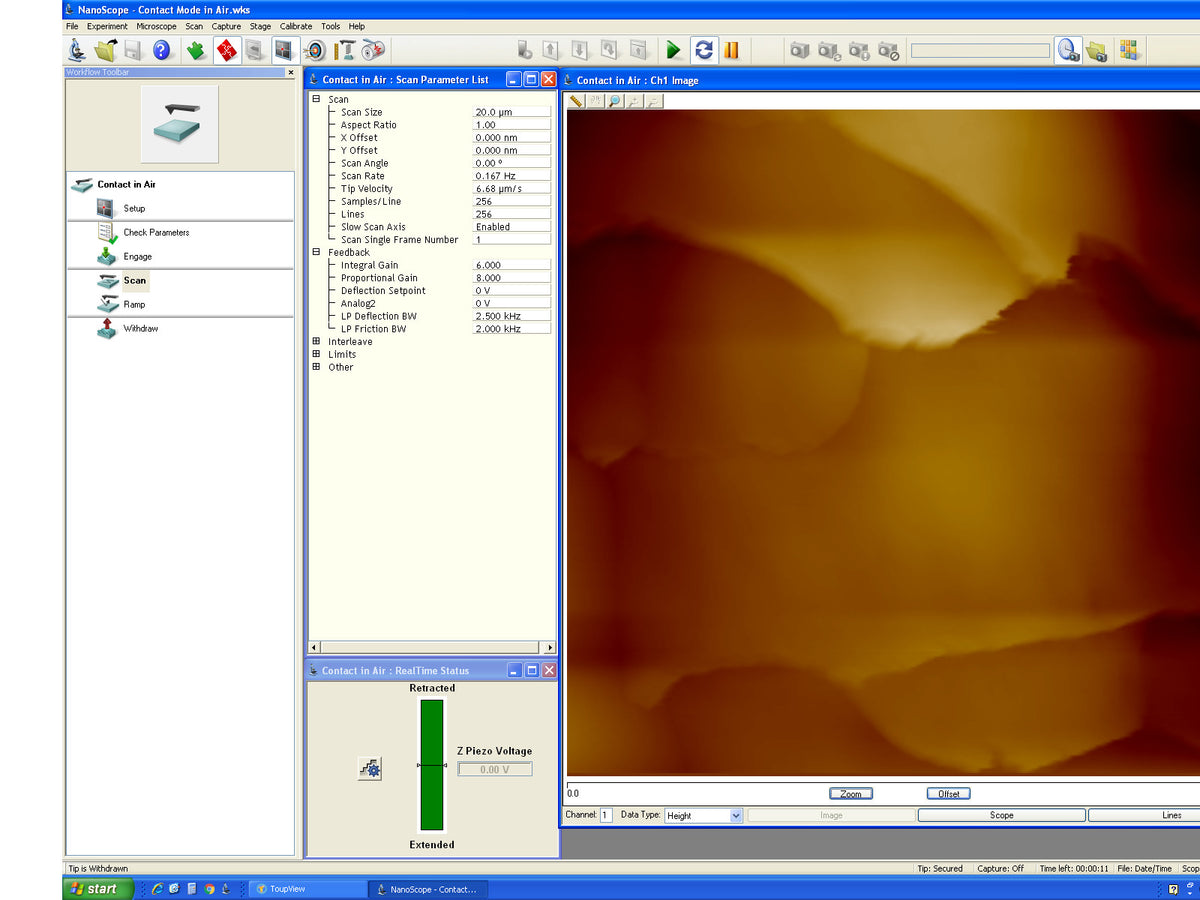Click the NanoScope taskbar button
Image resolution: width=1200 pixels, height=900 pixels.
coord(430,888)
